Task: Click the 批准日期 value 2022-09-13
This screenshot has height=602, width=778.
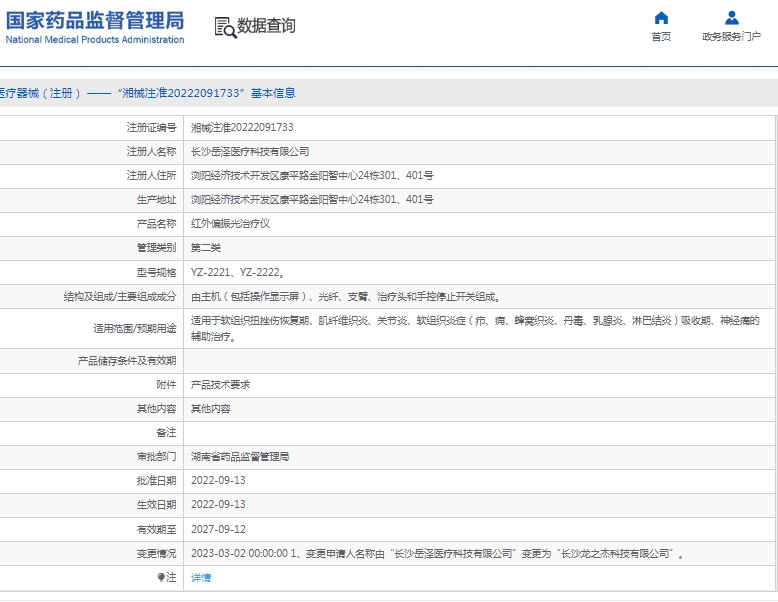Action: click(x=218, y=480)
